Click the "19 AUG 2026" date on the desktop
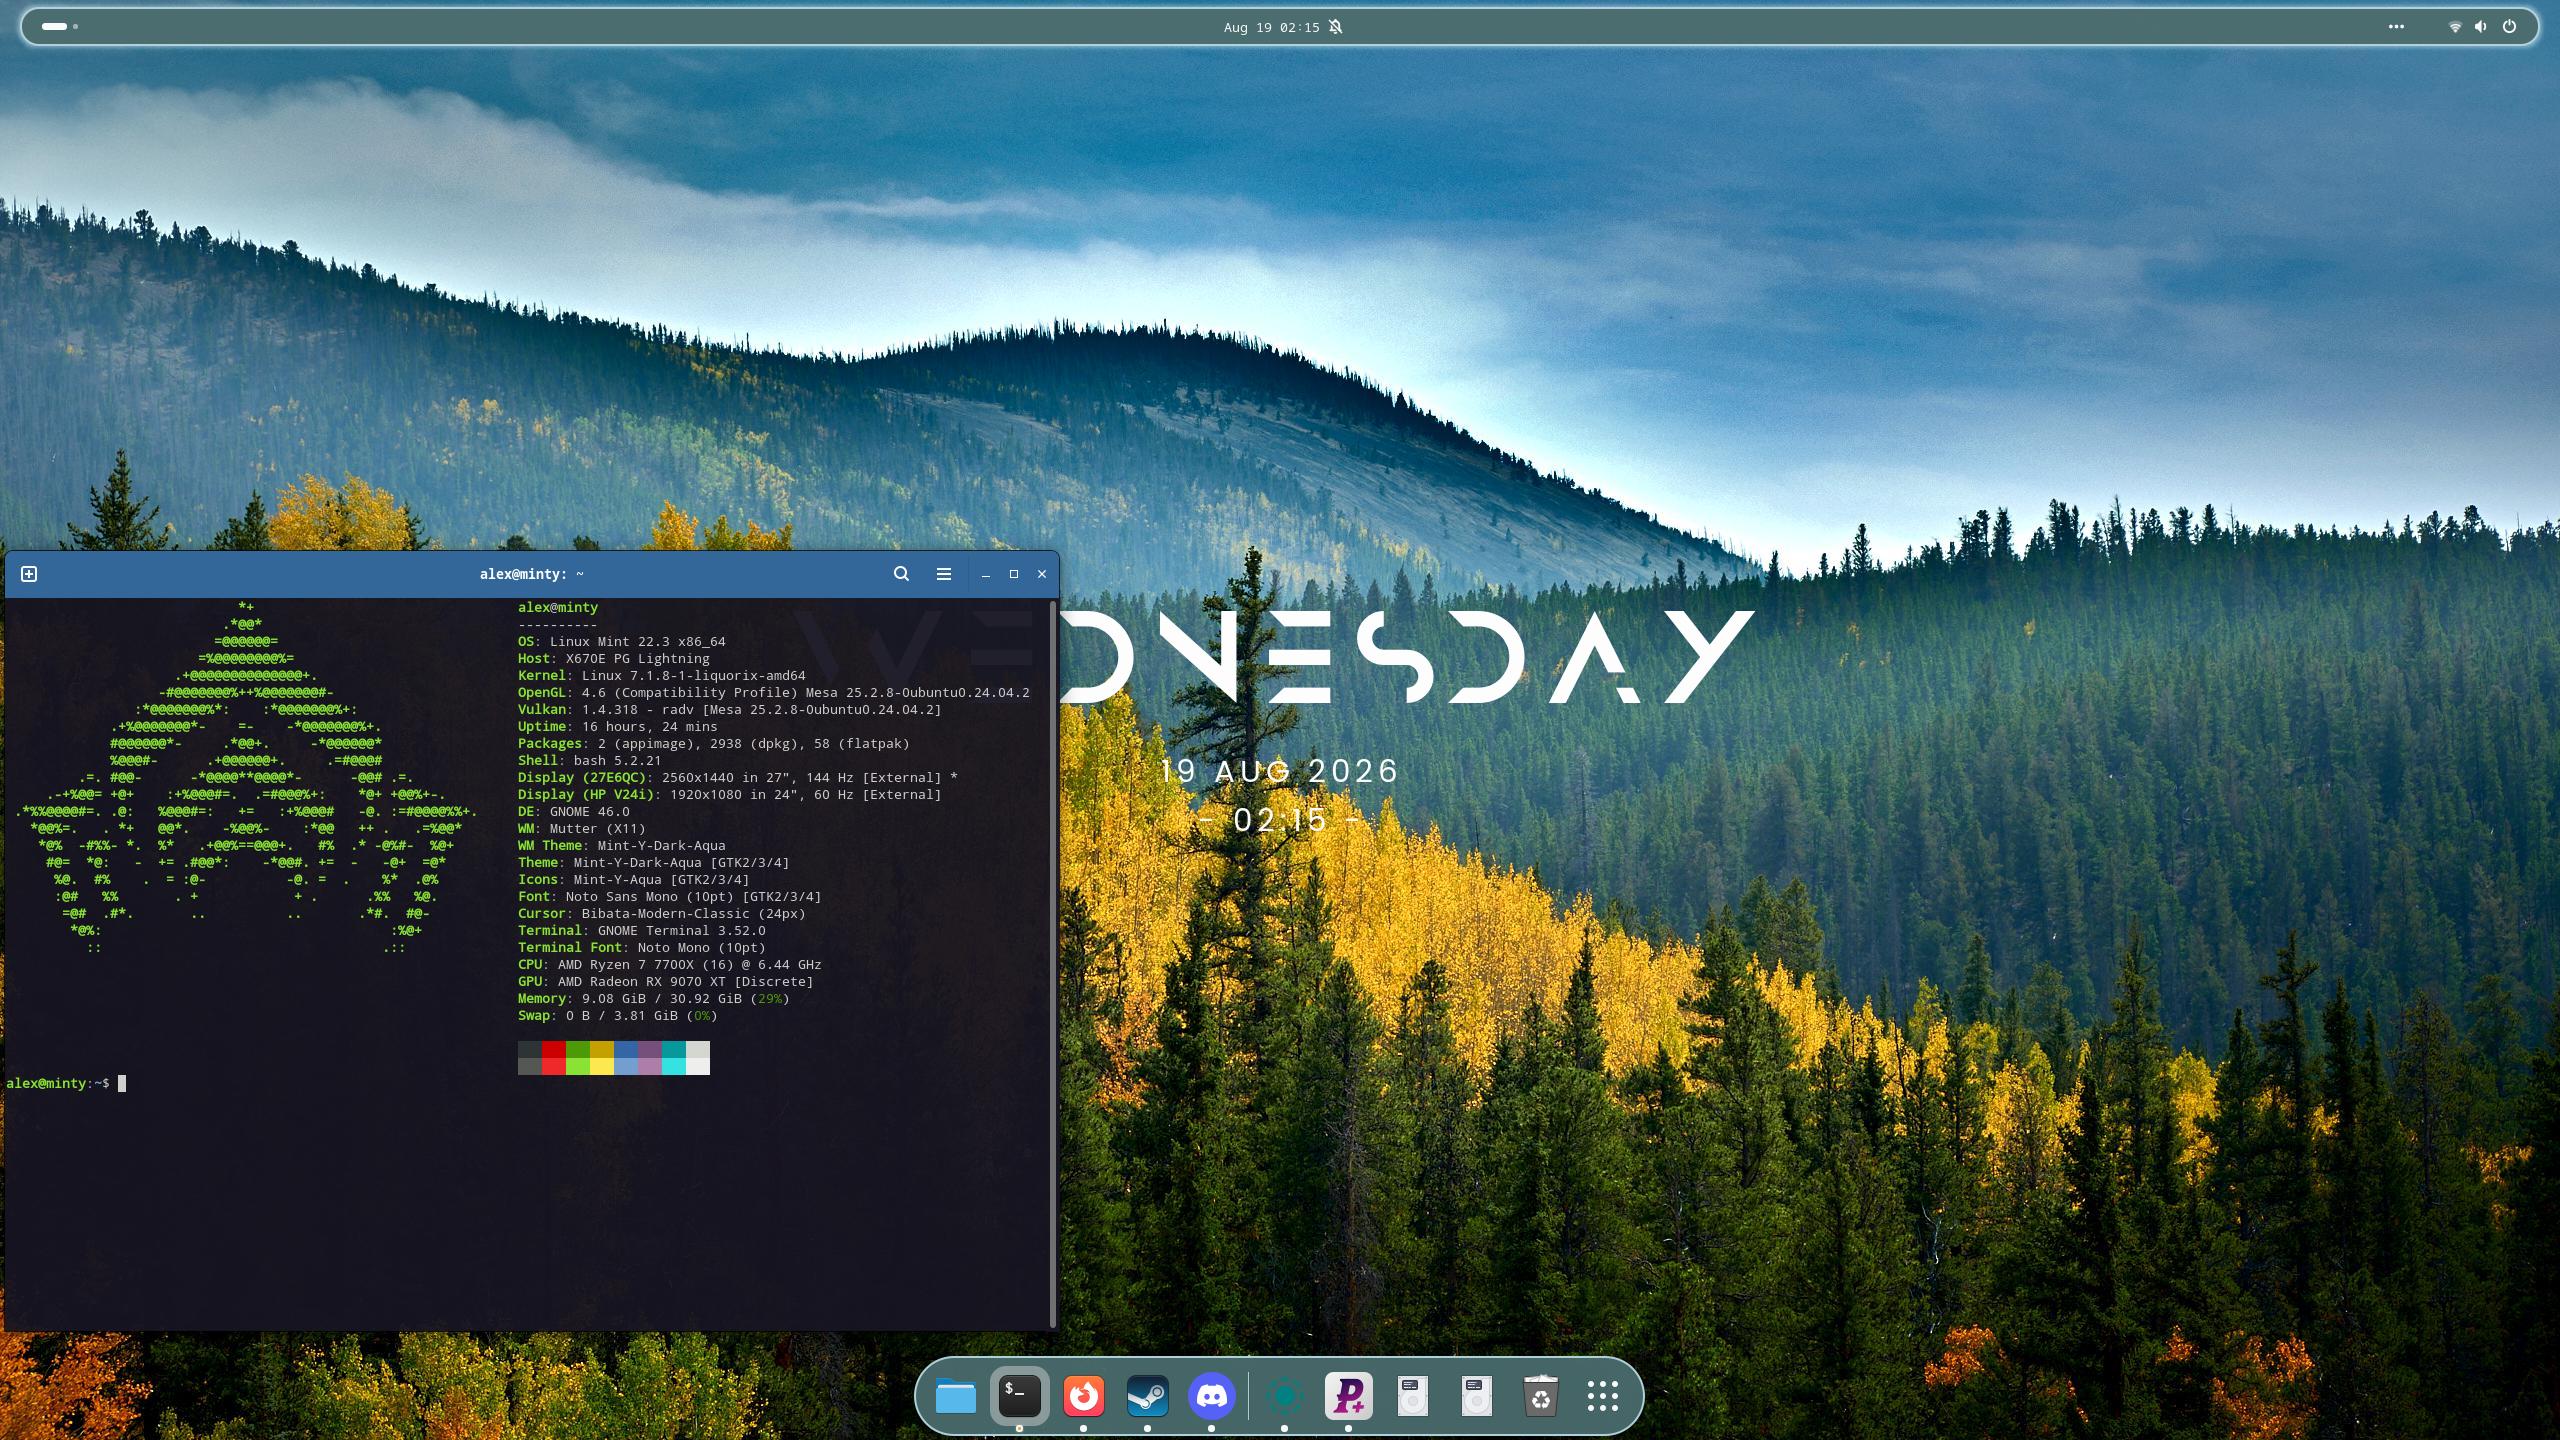Viewport: 2560px width, 1440px height. (1280, 771)
